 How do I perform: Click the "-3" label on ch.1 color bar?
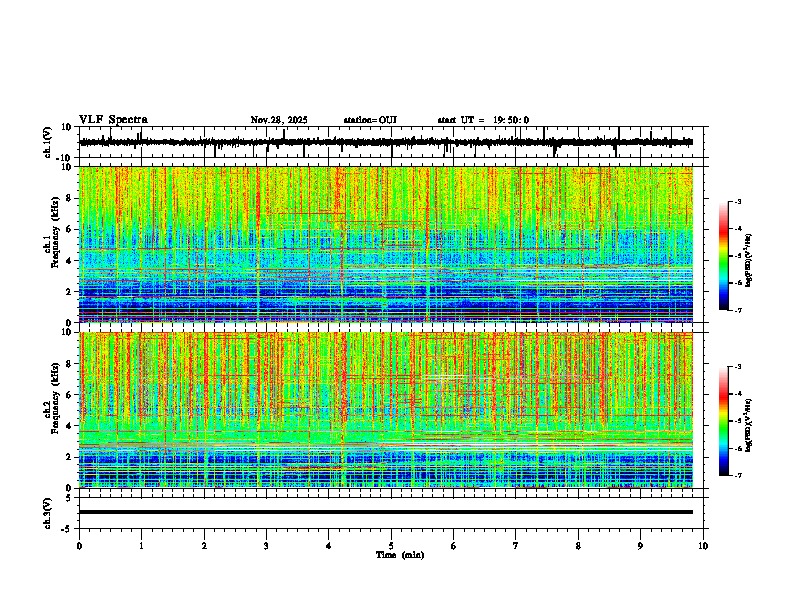tap(738, 201)
